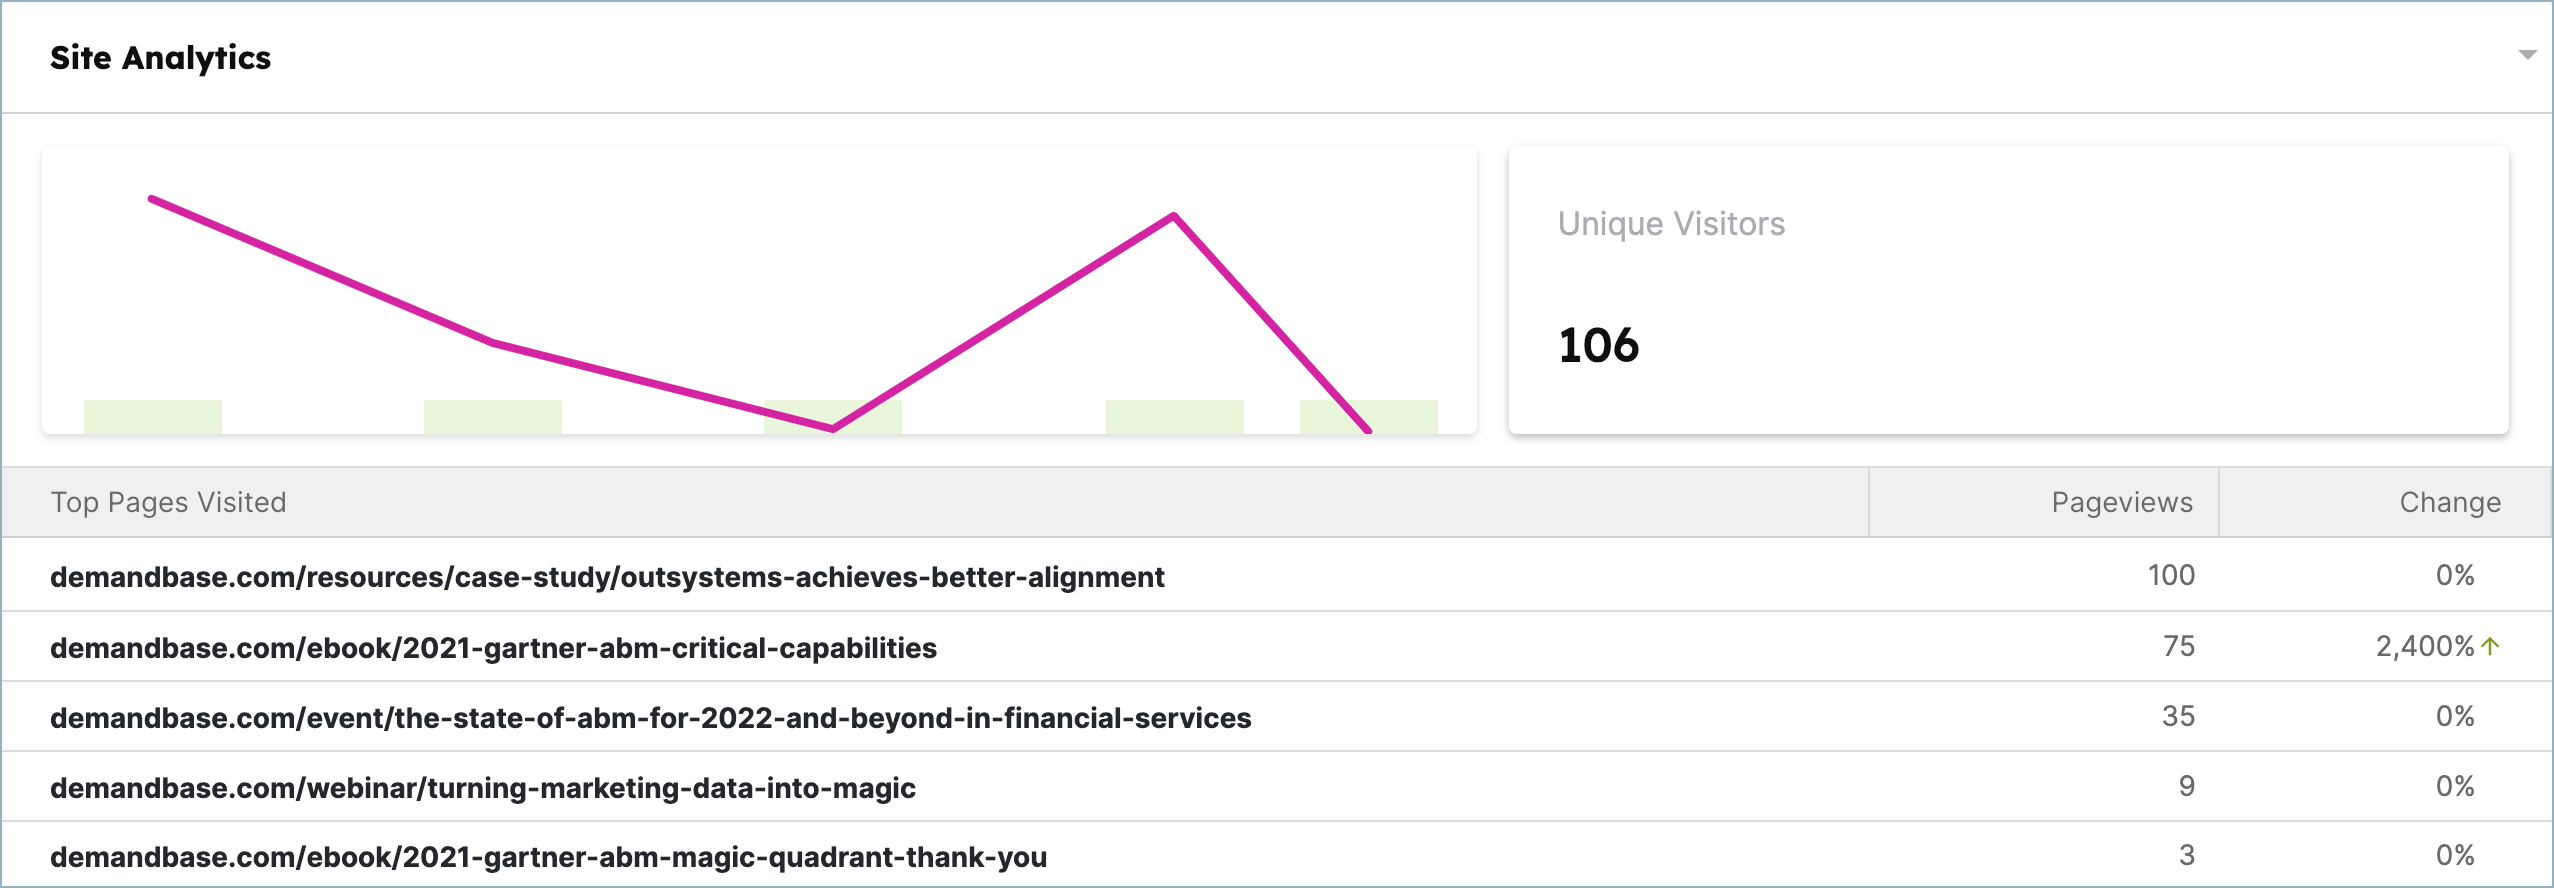Click the 106 unique visitors count
This screenshot has height=888, width=2554.
tap(1598, 346)
